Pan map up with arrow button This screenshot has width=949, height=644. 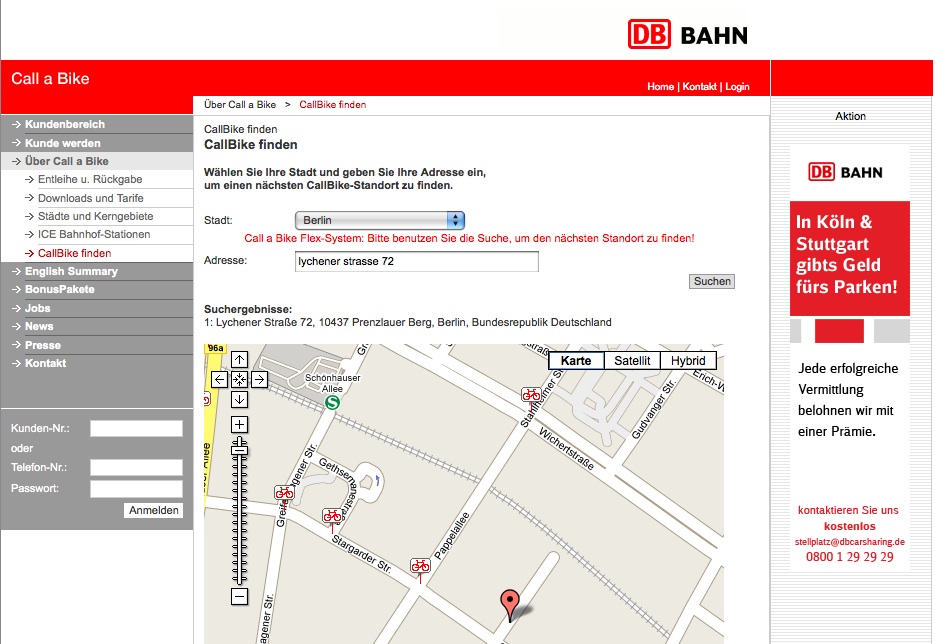click(x=240, y=360)
